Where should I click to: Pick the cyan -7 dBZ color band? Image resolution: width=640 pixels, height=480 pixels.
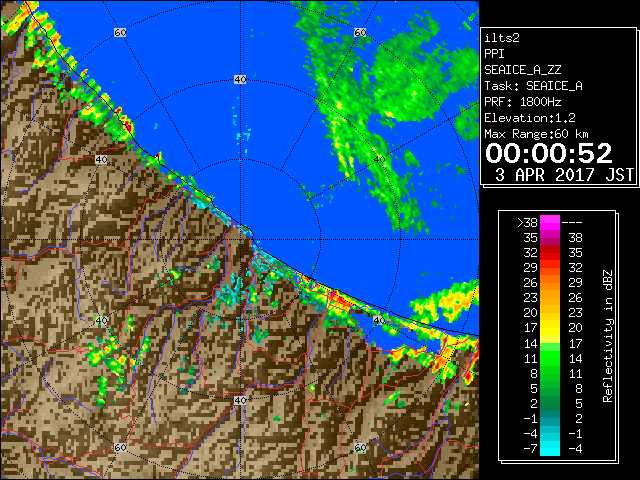click(550, 449)
